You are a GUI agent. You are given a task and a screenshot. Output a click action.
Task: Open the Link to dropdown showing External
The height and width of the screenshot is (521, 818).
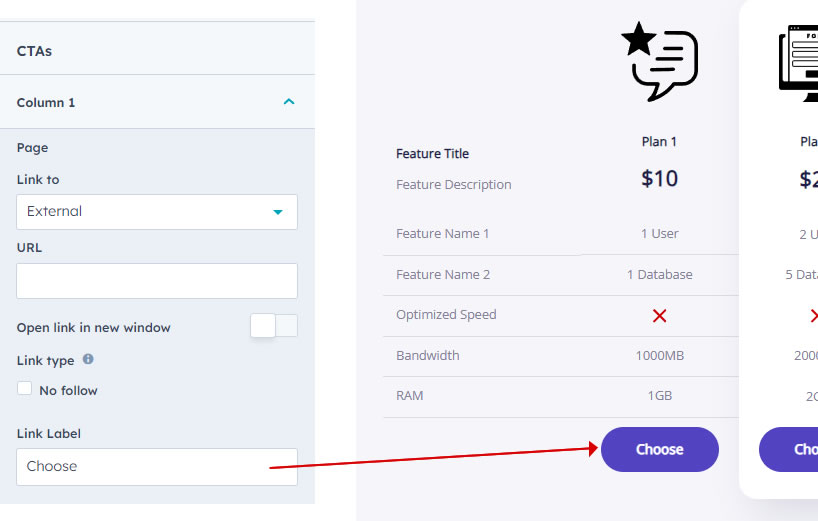pos(157,212)
